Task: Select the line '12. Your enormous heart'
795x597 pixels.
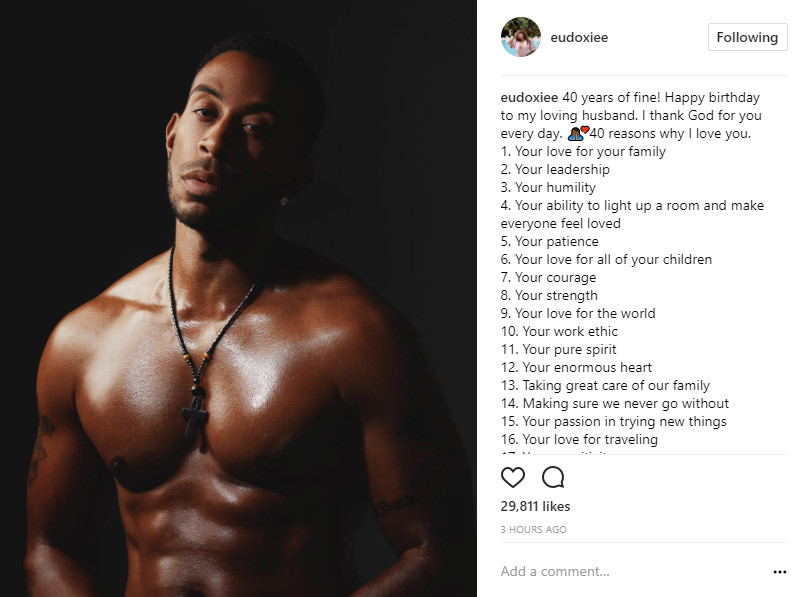Action: (x=576, y=368)
